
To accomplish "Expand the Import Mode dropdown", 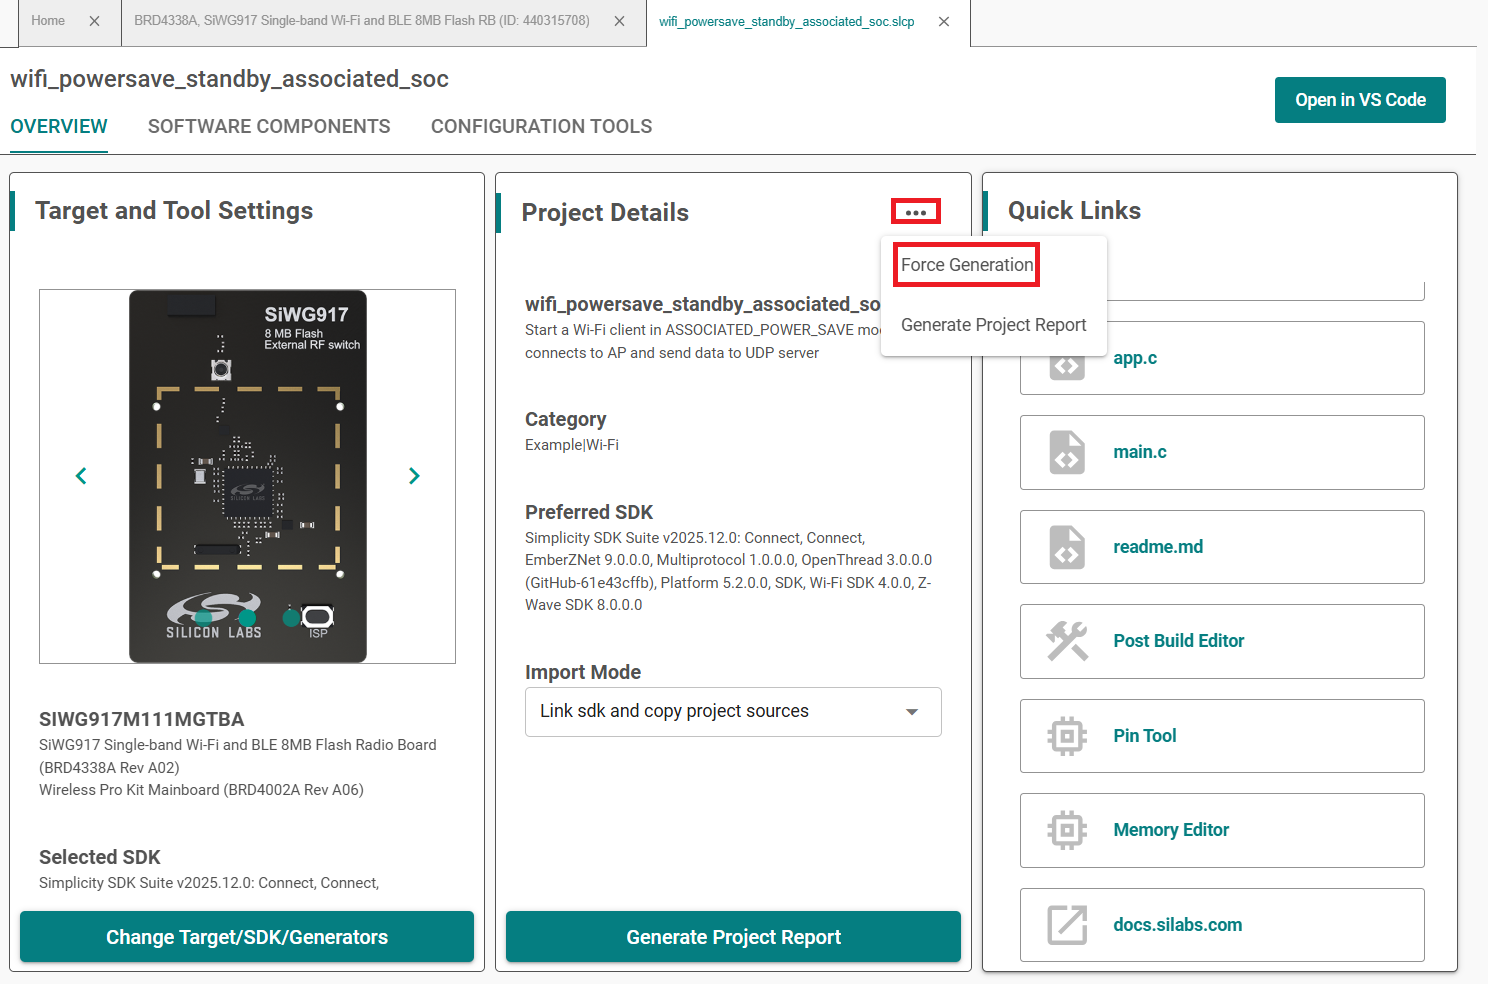I will pos(911,712).
